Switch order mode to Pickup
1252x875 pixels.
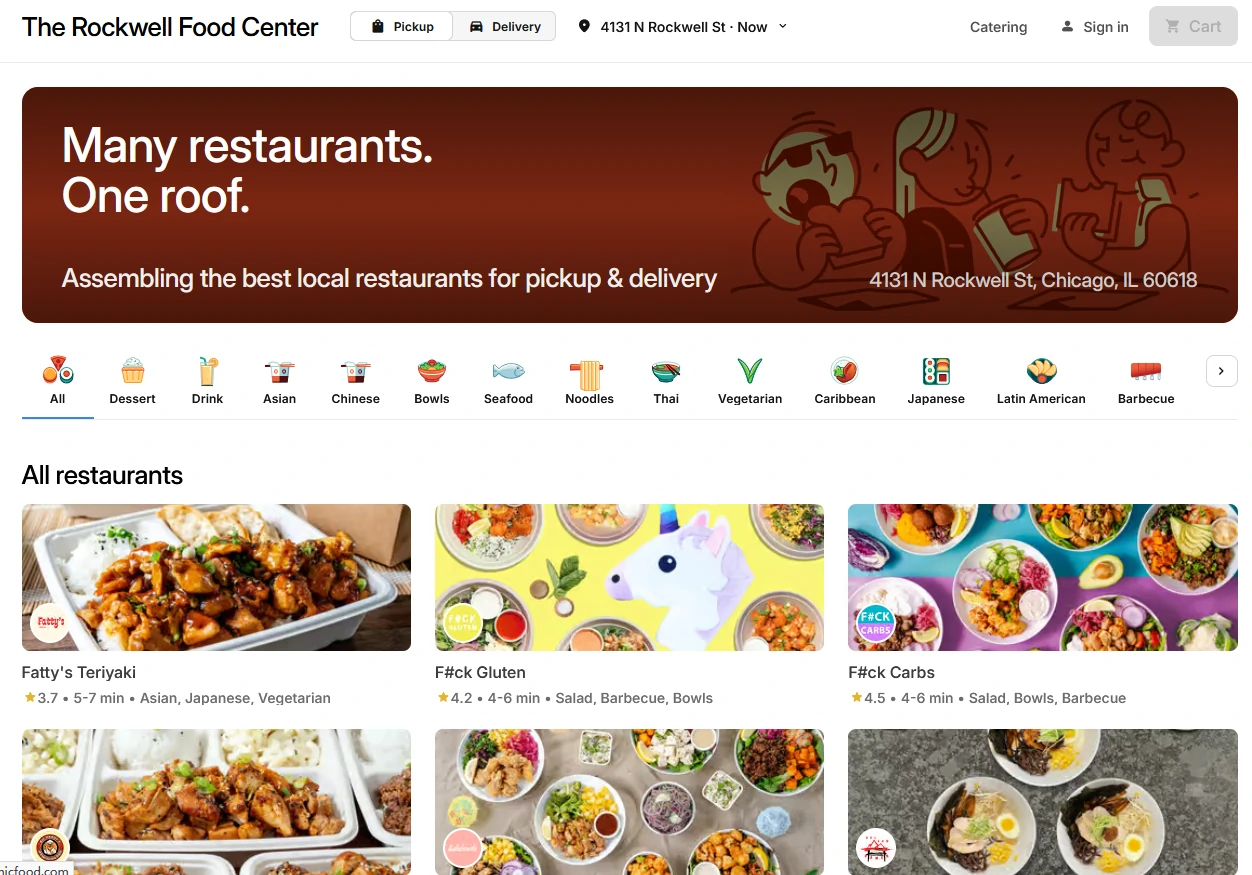point(402,27)
